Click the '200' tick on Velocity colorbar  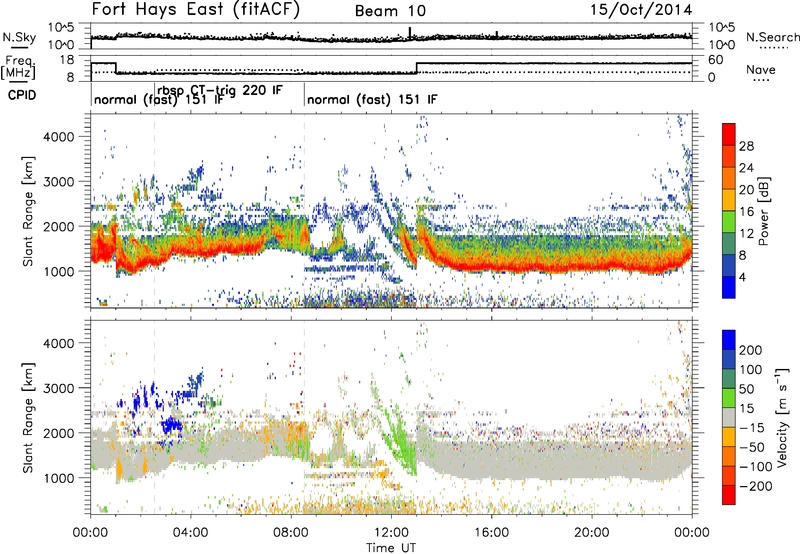pyautogui.click(x=751, y=350)
